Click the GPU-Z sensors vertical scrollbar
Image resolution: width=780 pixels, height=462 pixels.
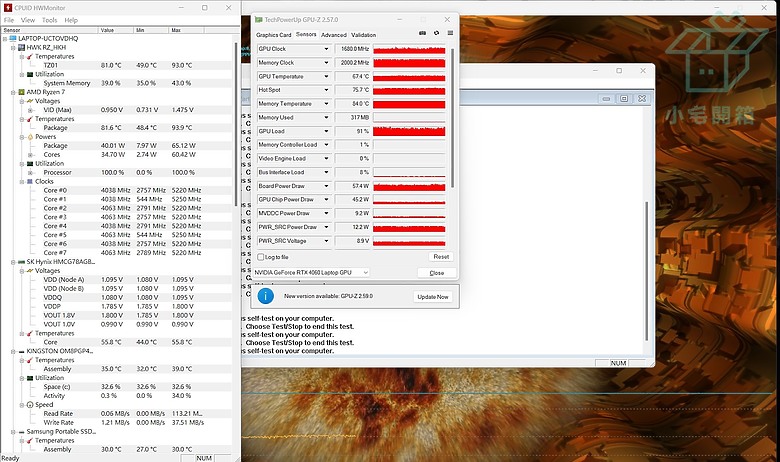[452, 118]
